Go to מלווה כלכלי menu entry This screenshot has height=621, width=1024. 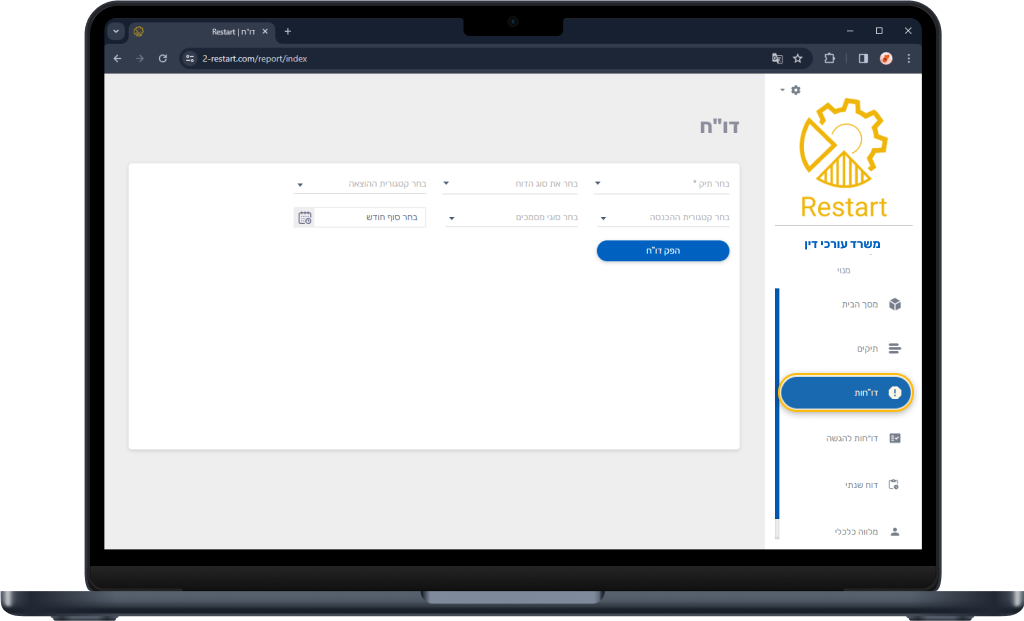856,532
